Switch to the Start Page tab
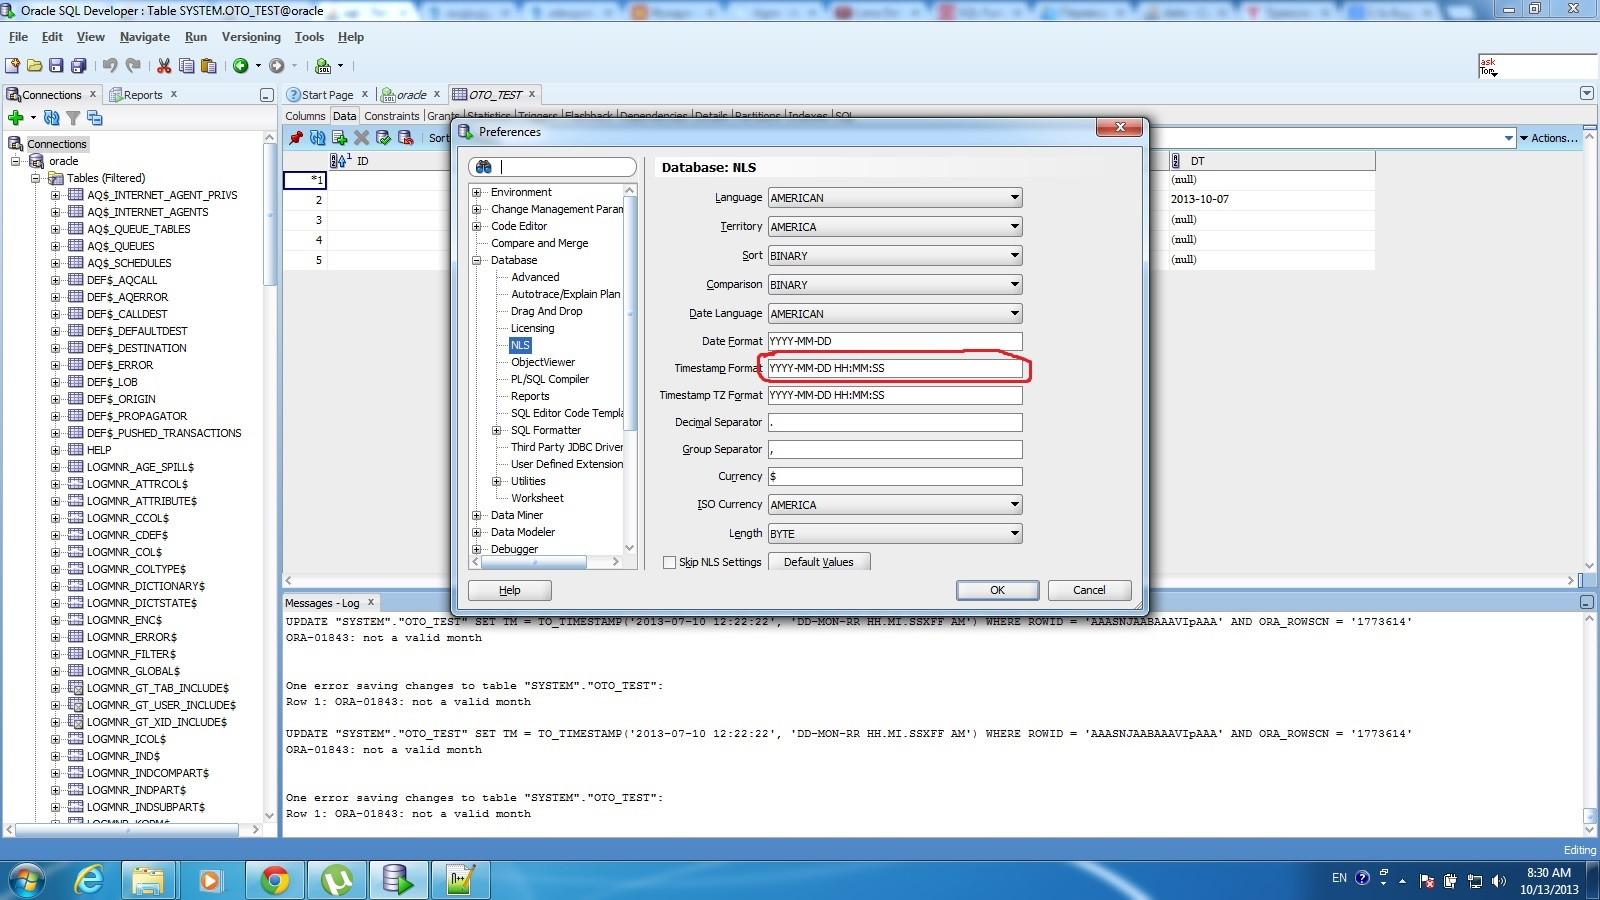 pos(327,95)
